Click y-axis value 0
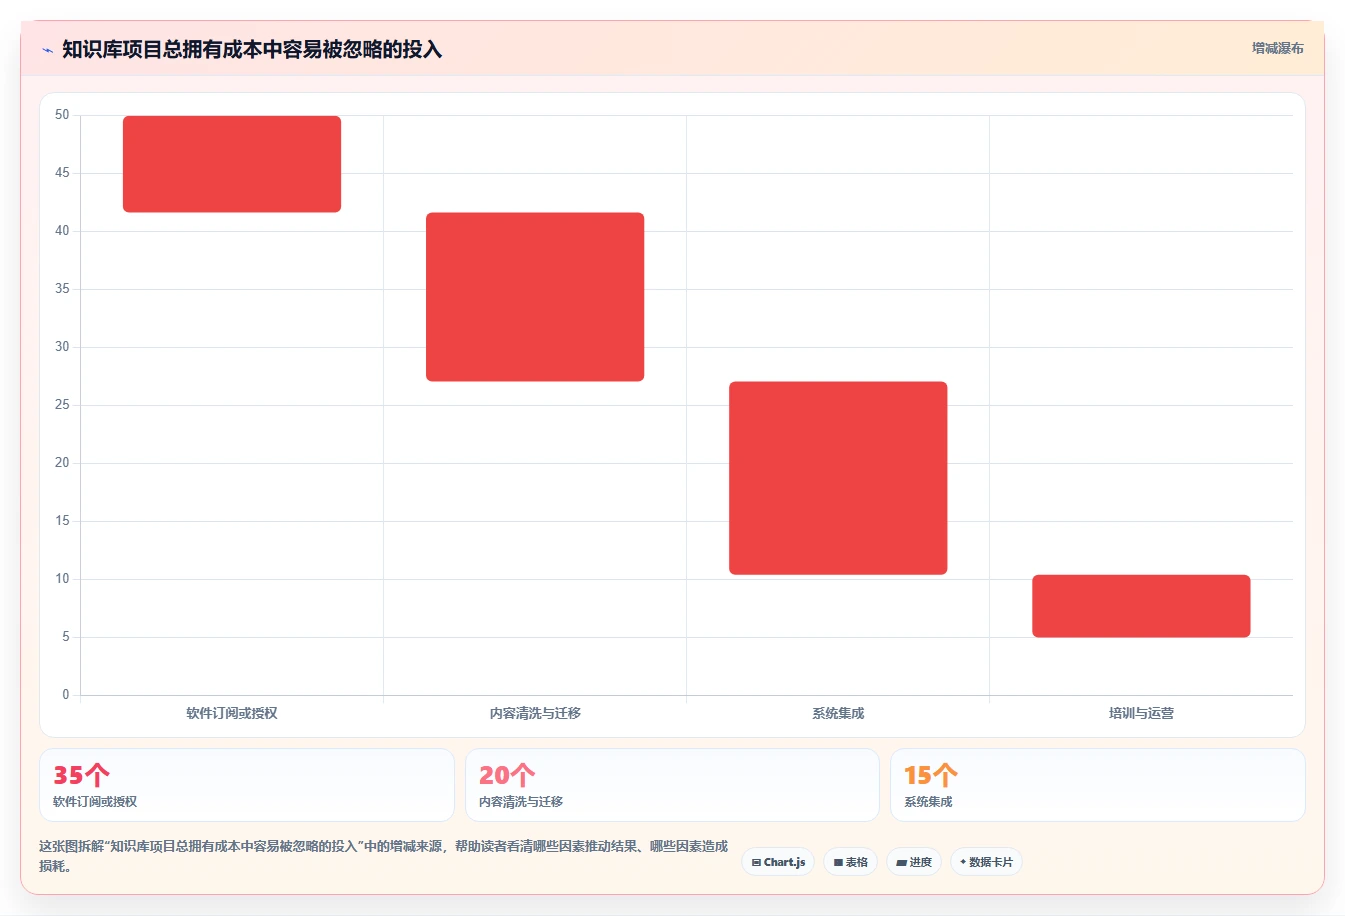Image resolution: width=1345 pixels, height=916 pixels. 66,695
